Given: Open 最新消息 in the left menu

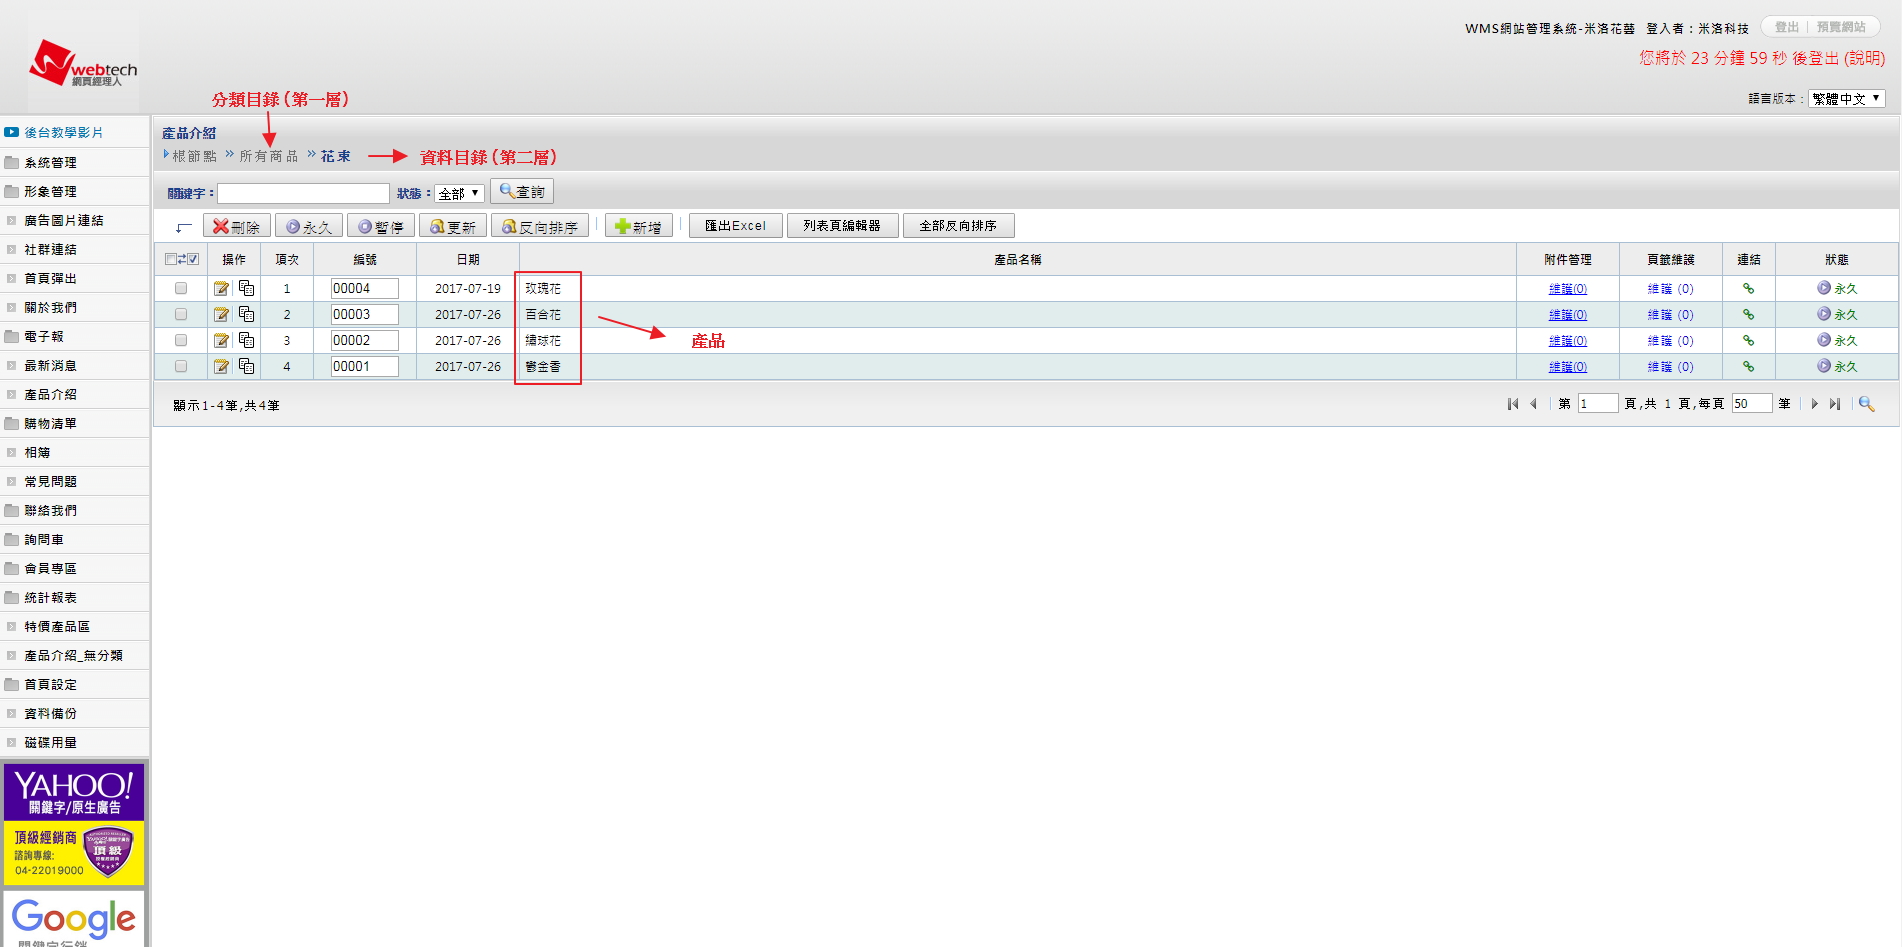Looking at the screenshot, I should coord(50,366).
